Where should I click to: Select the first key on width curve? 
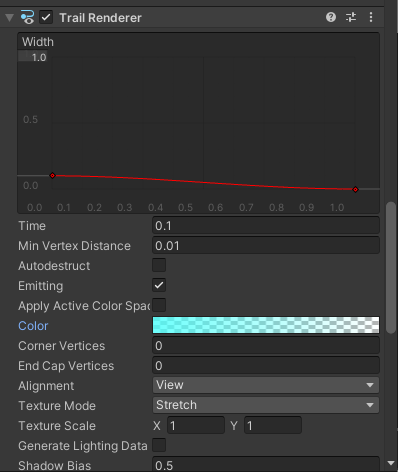[52, 175]
